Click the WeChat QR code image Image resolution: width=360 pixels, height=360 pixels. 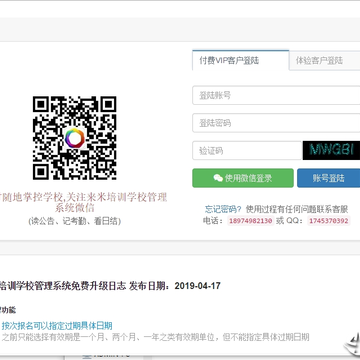tap(75, 138)
